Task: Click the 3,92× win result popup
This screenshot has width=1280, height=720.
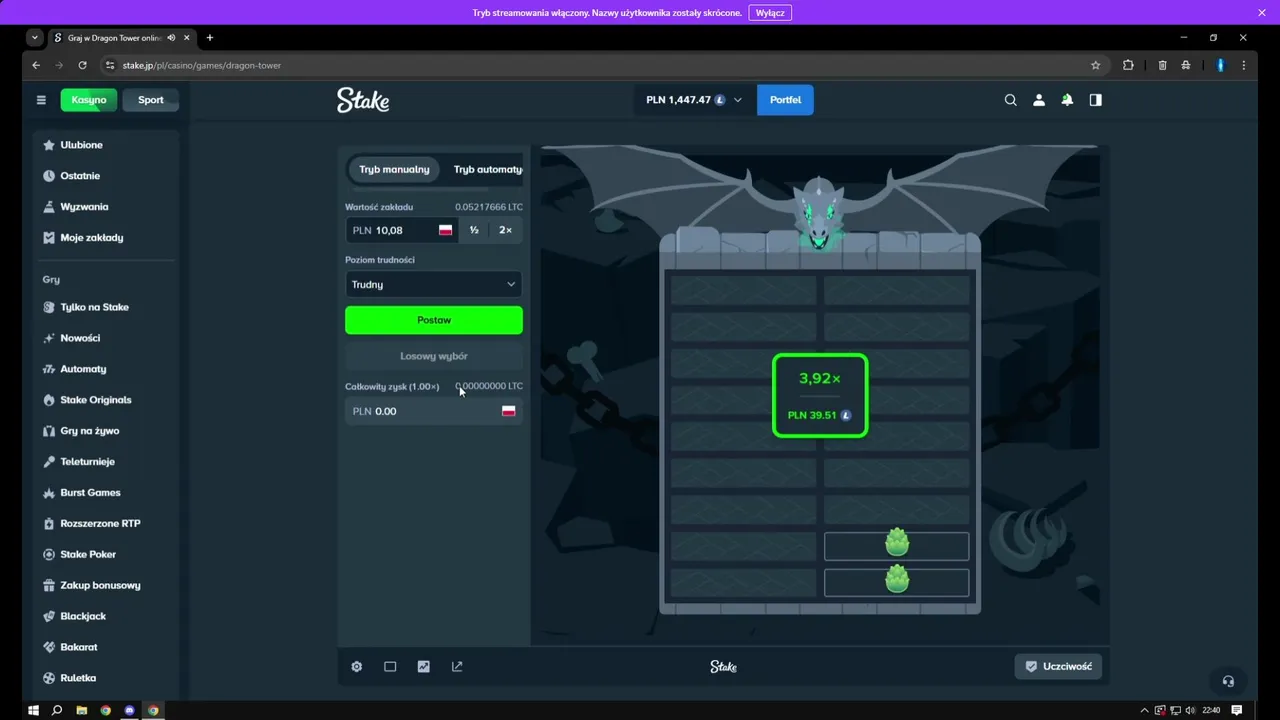Action: click(x=820, y=395)
